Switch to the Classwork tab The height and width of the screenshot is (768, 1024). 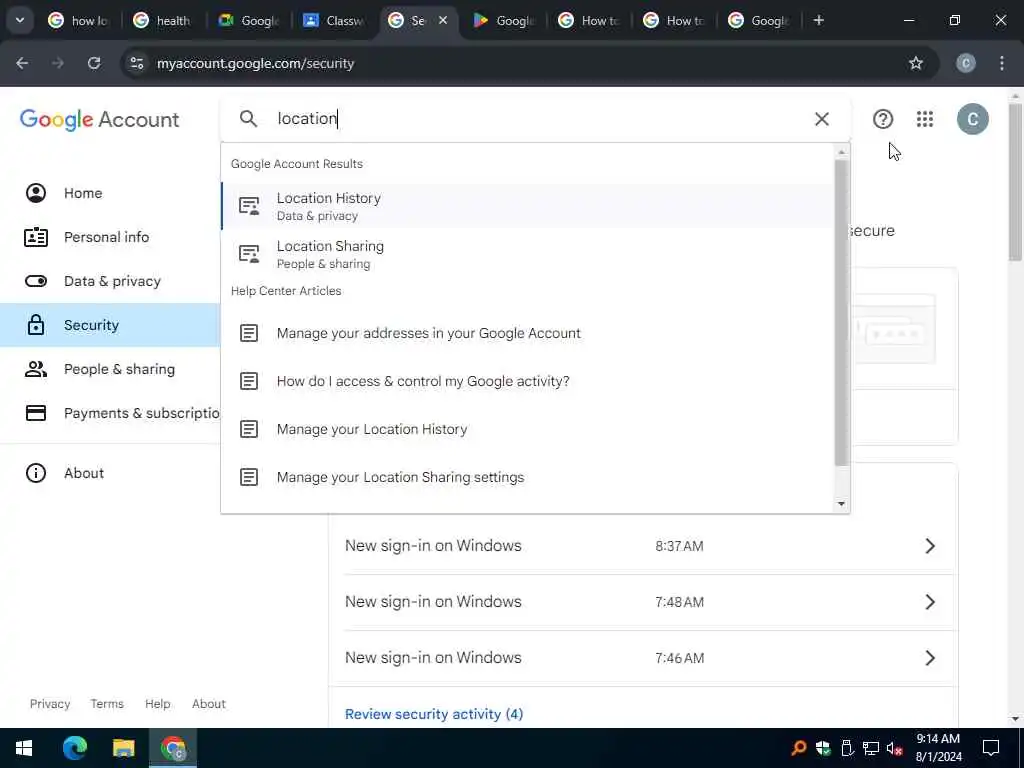coord(333,20)
